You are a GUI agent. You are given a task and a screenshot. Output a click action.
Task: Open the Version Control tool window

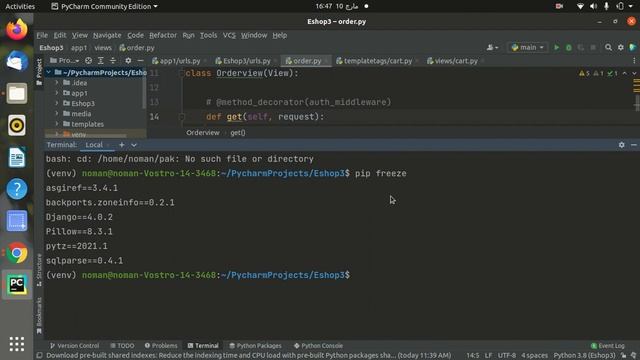point(74,346)
